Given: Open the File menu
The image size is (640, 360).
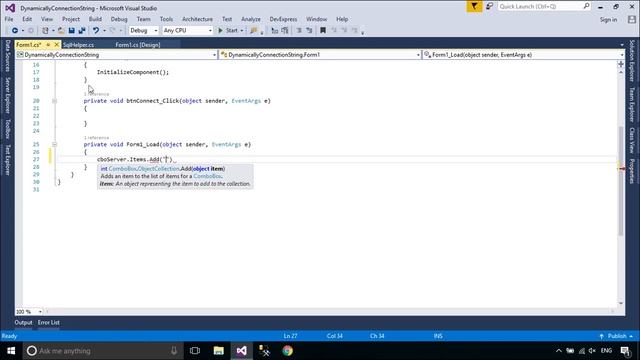Looking at the screenshot, I should 9,19.
